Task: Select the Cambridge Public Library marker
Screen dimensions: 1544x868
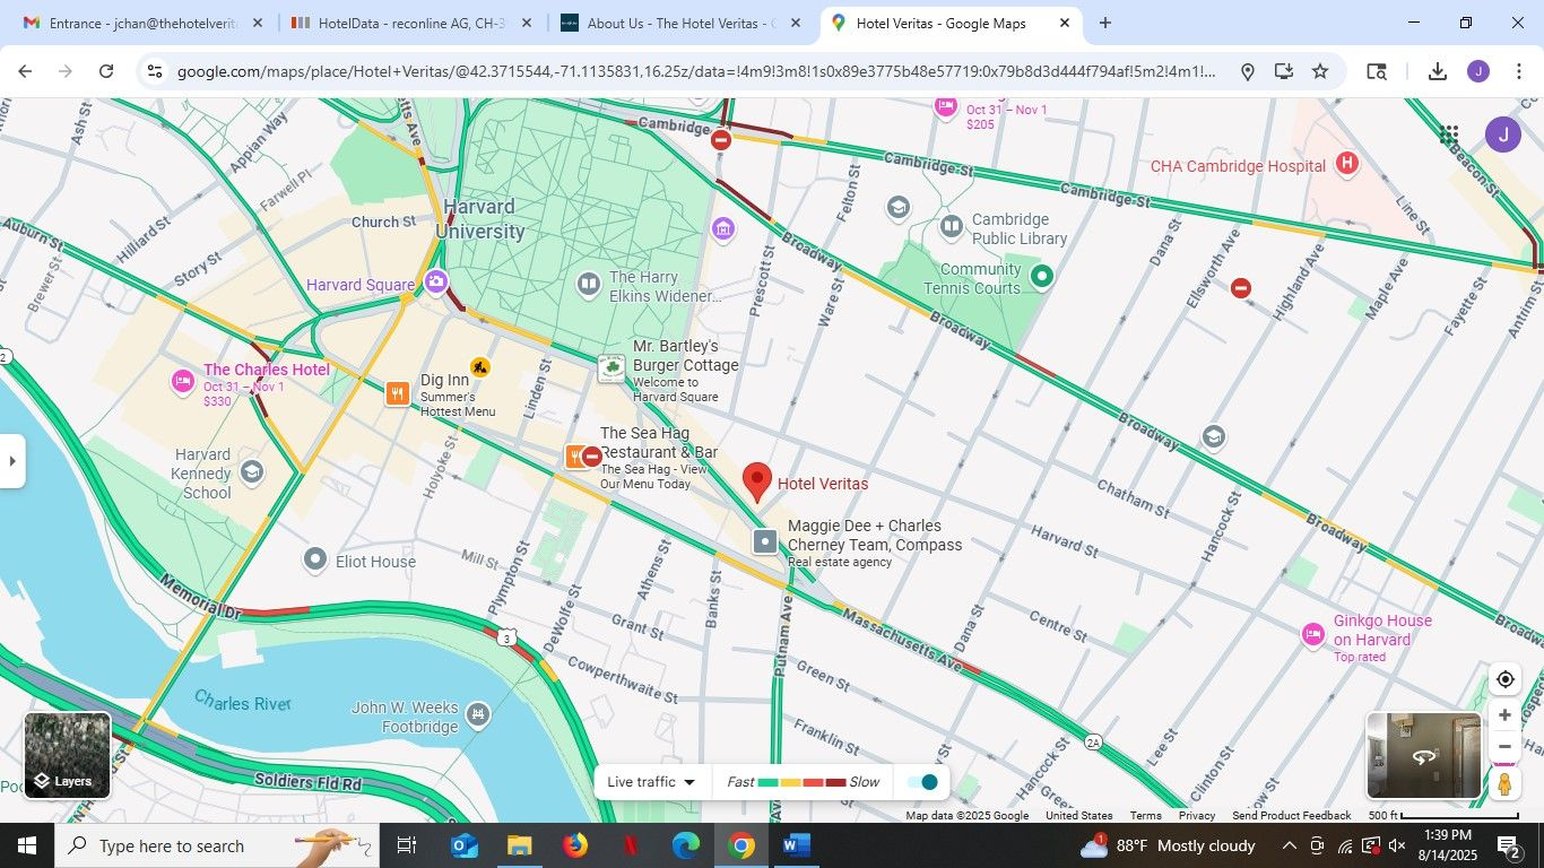Action: [951, 227]
